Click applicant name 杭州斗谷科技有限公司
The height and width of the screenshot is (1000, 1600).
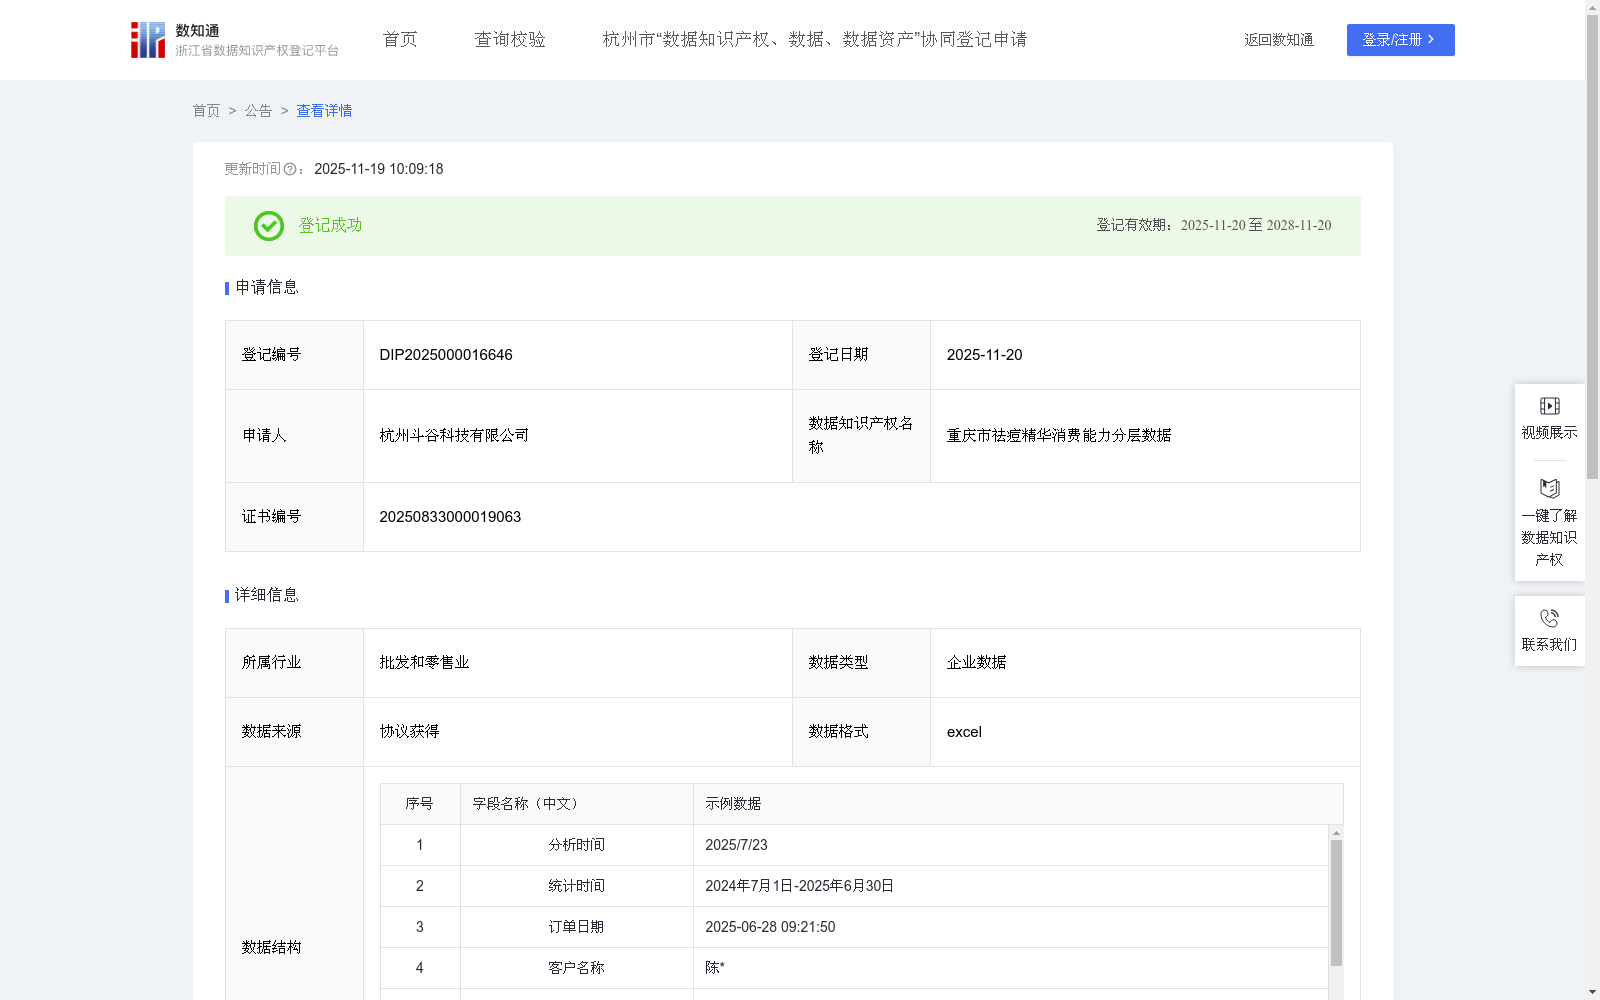click(453, 436)
